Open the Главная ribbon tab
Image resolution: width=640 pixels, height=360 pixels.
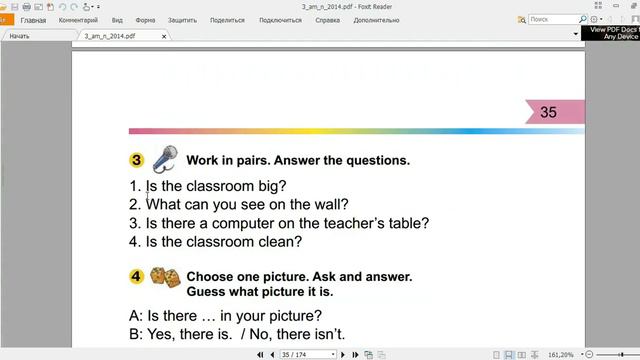[x=33, y=20]
